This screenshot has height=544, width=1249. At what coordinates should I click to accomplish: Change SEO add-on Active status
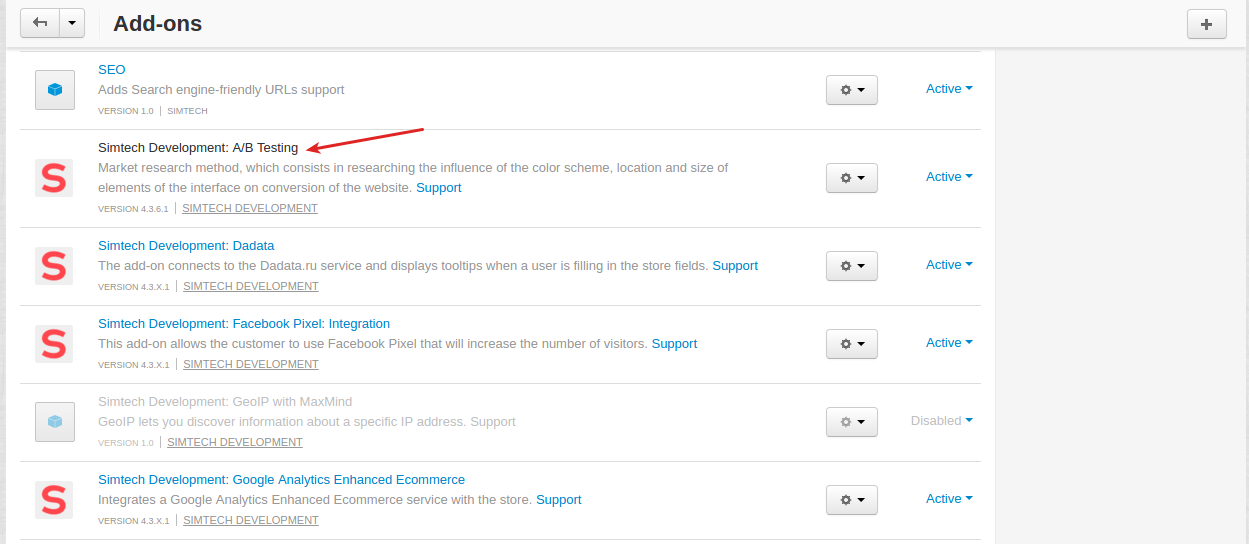950,89
